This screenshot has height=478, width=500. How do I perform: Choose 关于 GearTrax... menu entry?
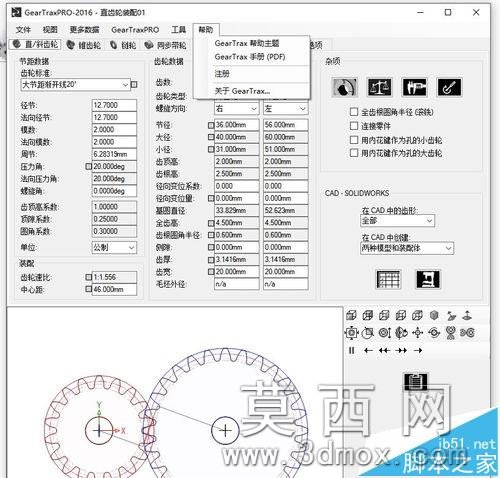[242, 91]
